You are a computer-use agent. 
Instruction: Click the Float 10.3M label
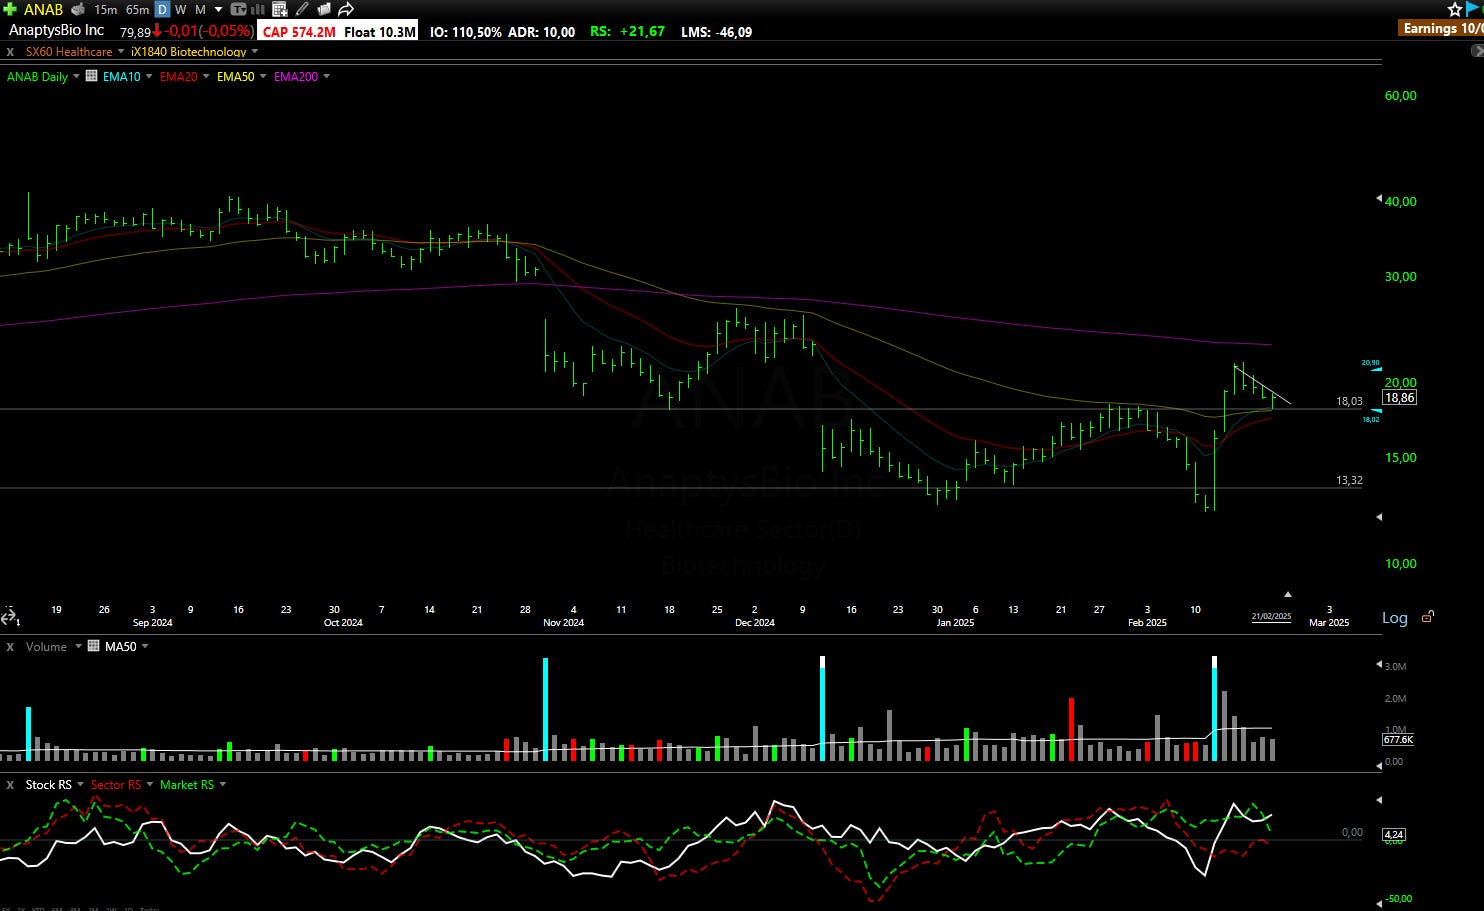[x=379, y=32]
